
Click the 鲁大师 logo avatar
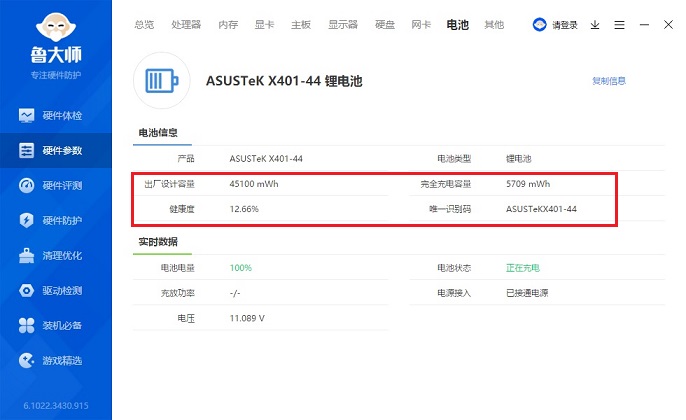(x=55, y=27)
